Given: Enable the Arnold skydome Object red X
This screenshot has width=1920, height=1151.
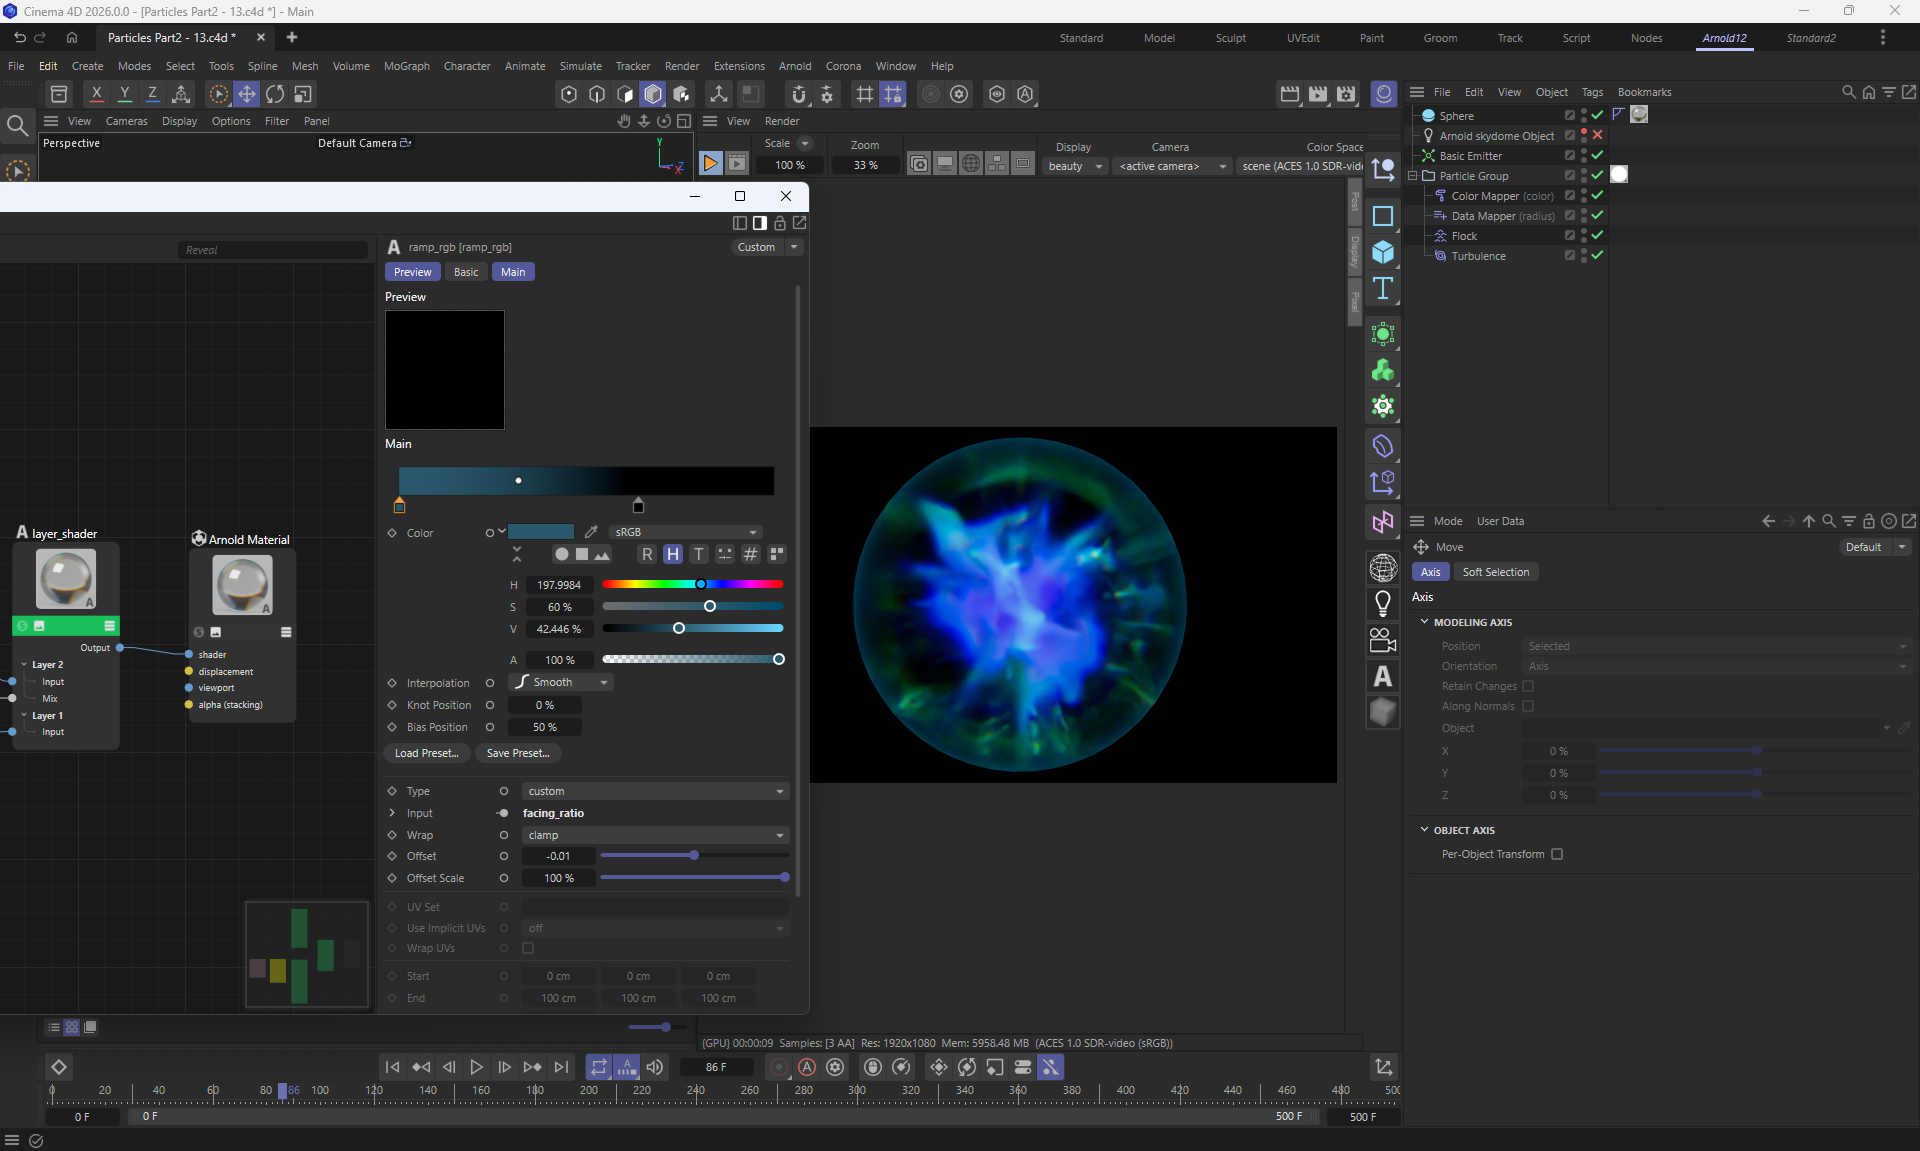Looking at the screenshot, I should tap(1597, 136).
